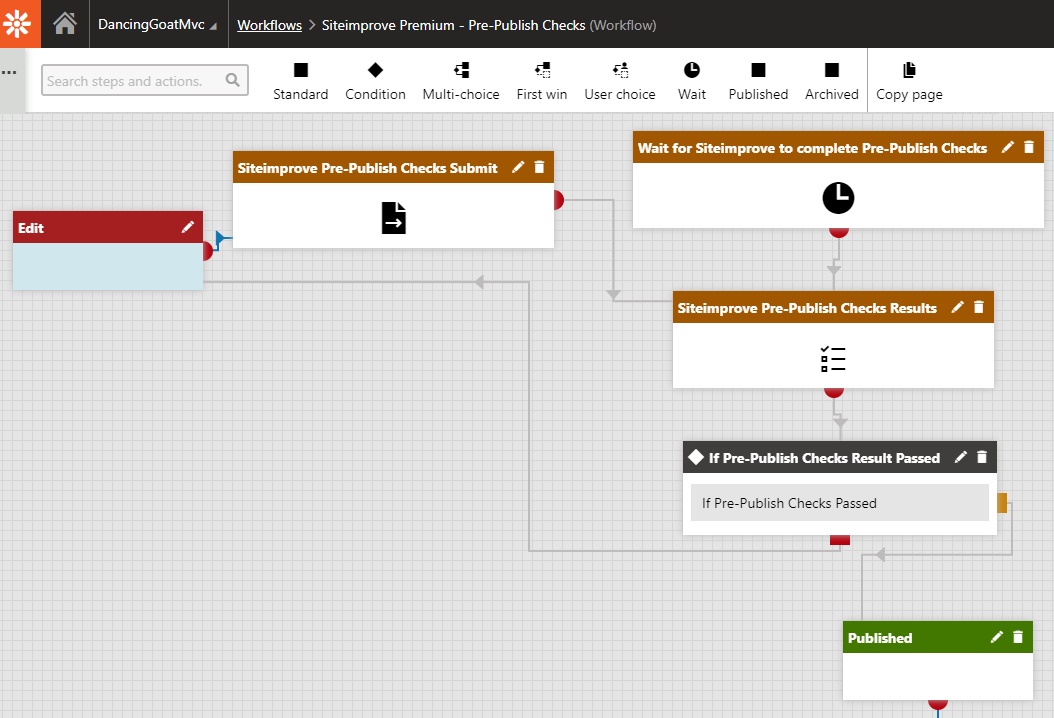
Task: Expand the side panel with the dots handle
Action: [9, 73]
